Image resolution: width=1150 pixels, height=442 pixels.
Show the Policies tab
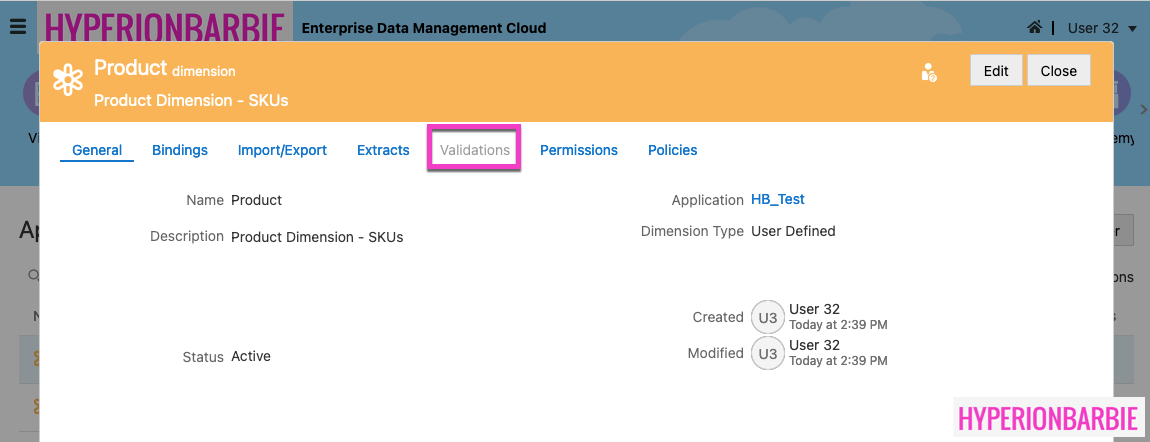pyautogui.click(x=672, y=150)
